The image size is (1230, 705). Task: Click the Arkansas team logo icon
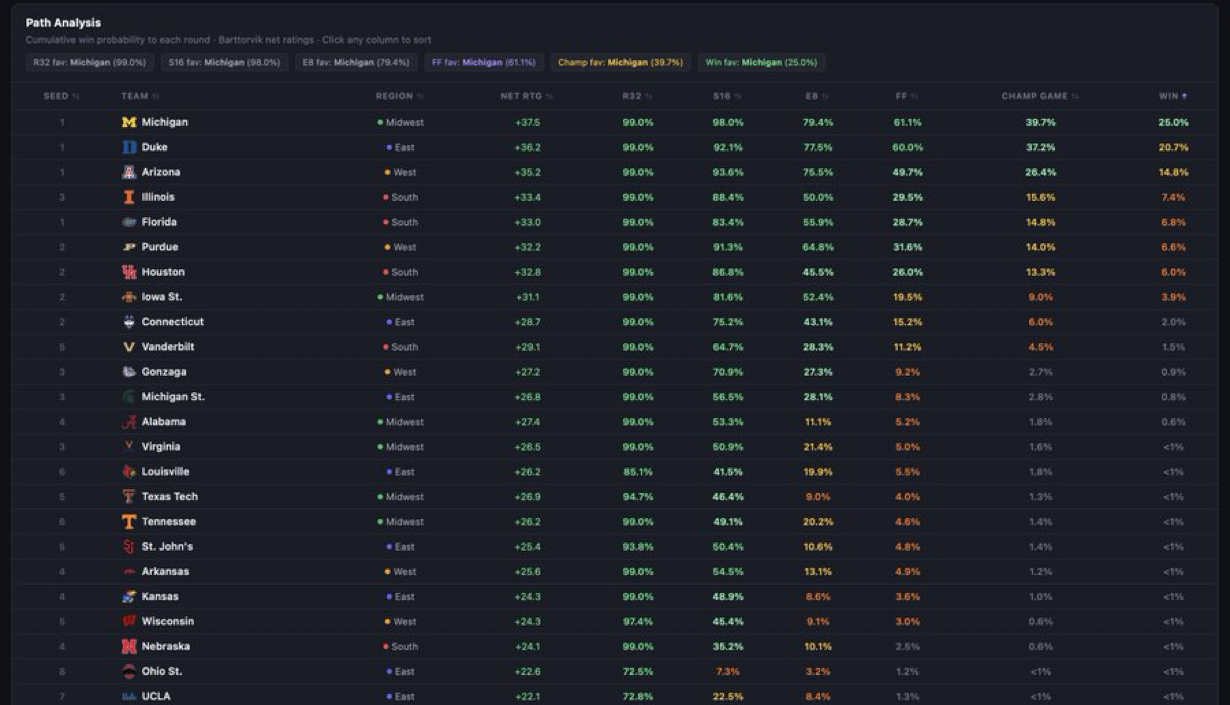click(128, 572)
